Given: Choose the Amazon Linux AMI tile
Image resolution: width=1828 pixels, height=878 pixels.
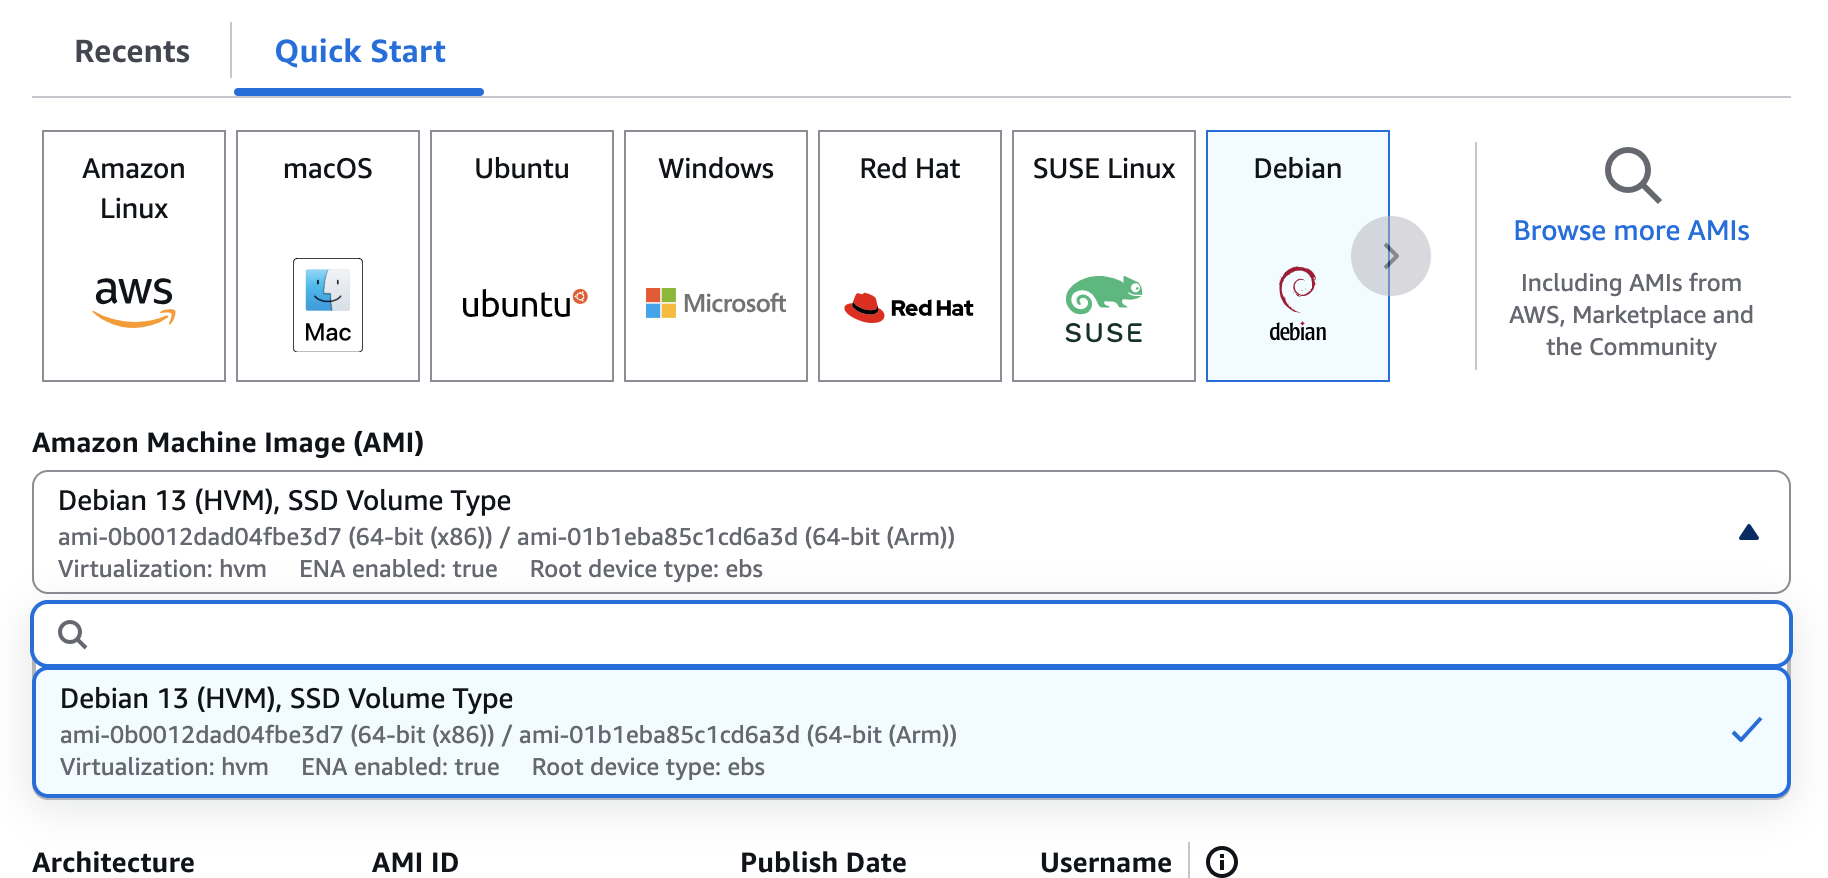Looking at the screenshot, I should point(134,256).
